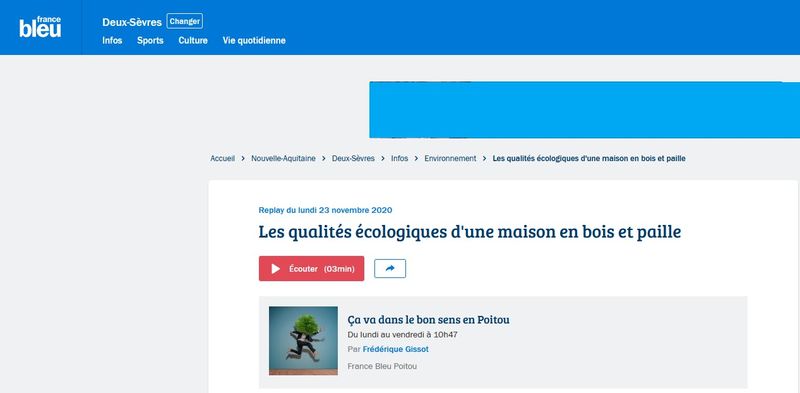Open Frédérique Gissot author page
This screenshot has height=393, width=800.
point(395,350)
